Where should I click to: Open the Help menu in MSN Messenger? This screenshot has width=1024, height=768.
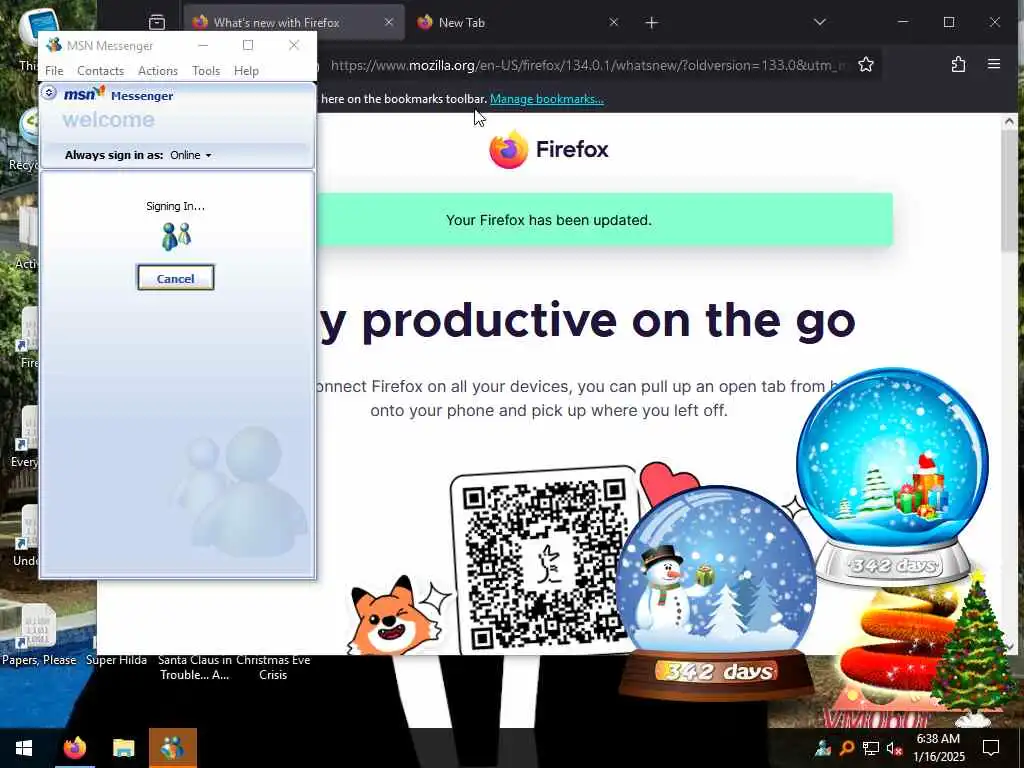coord(246,71)
